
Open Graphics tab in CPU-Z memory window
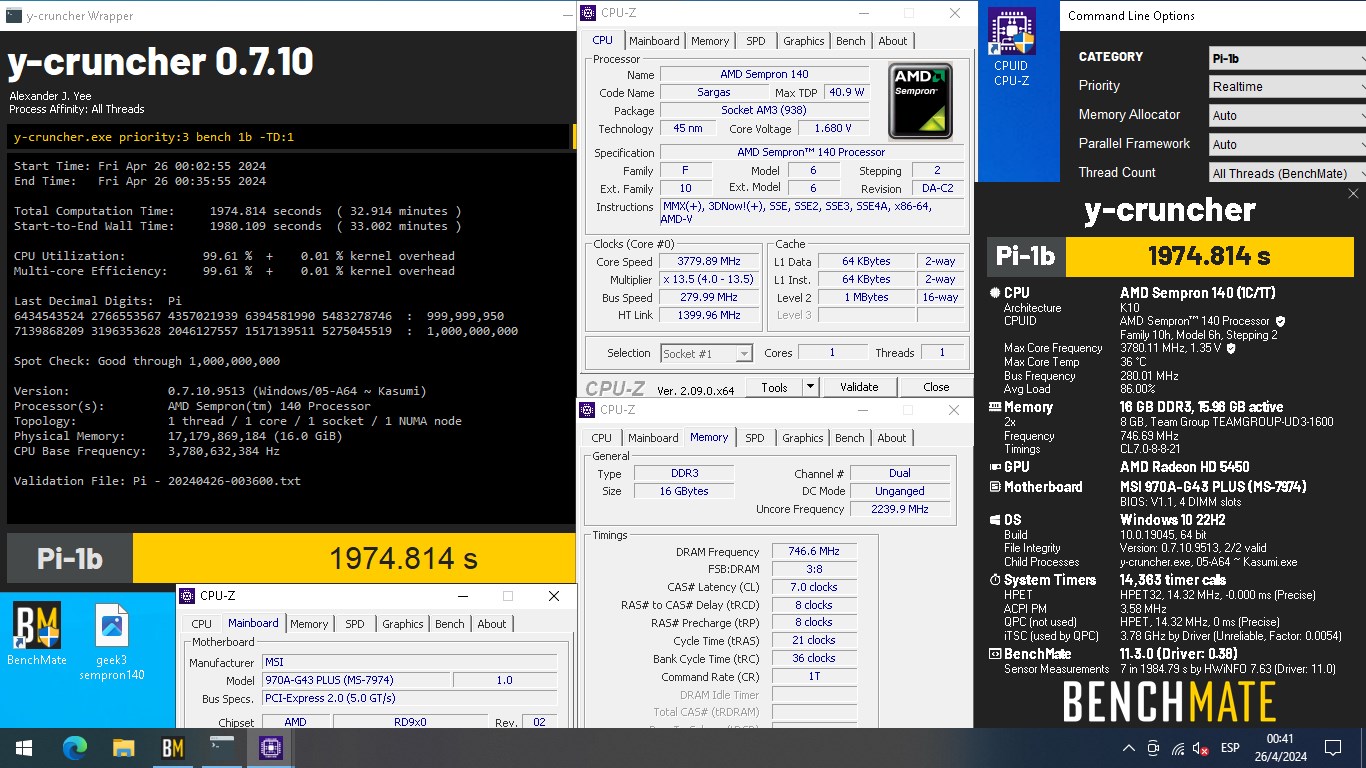pos(803,438)
